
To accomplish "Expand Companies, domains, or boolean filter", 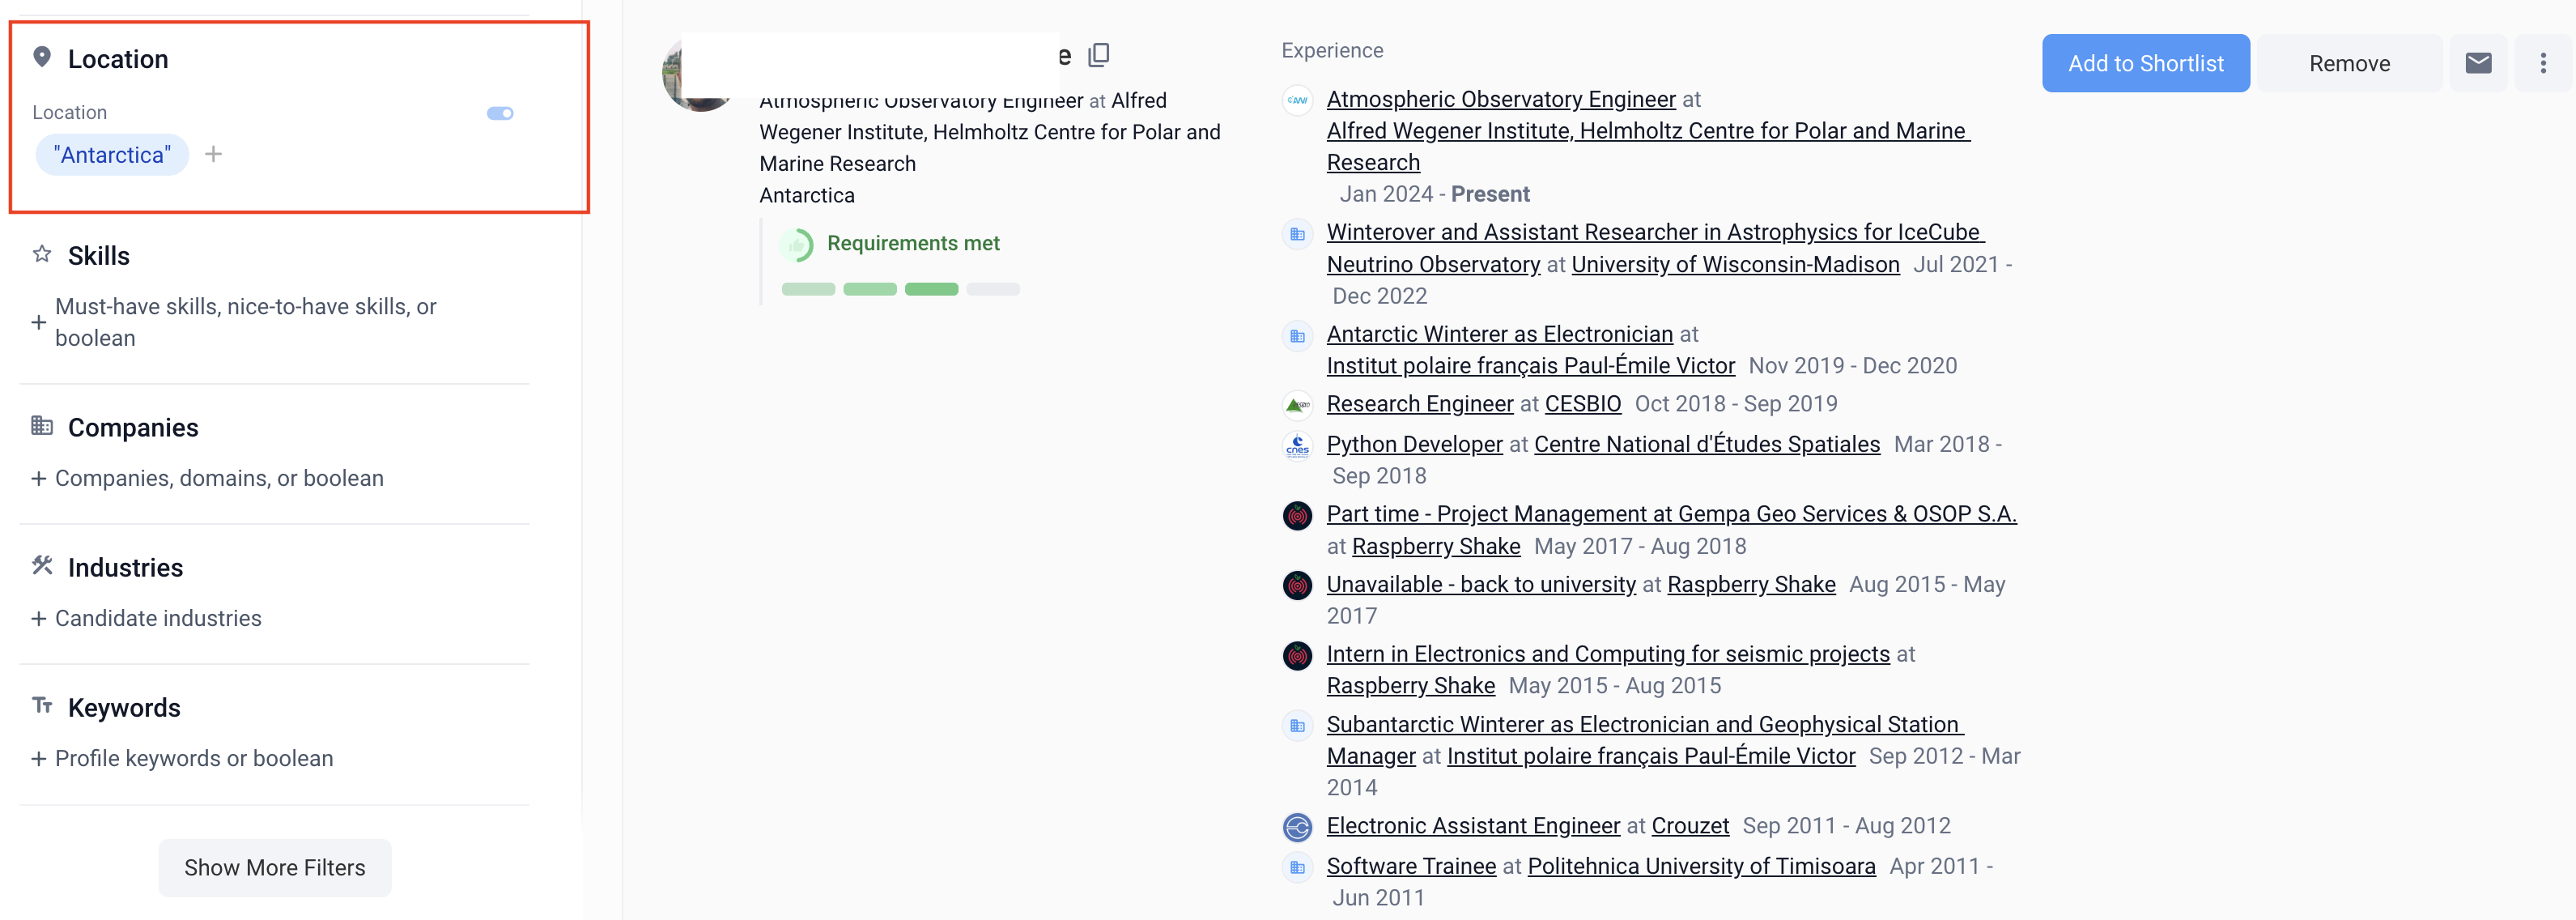I will pos(207,478).
